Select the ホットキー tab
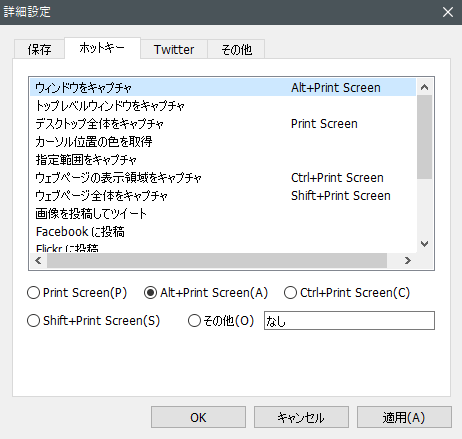 click(x=102, y=48)
